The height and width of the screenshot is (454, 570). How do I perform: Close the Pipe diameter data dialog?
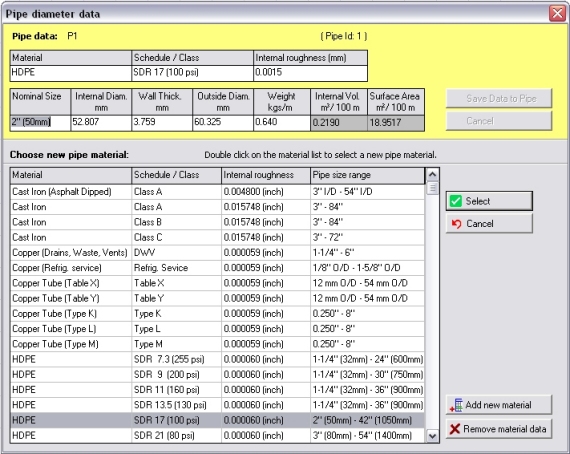point(557,13)
